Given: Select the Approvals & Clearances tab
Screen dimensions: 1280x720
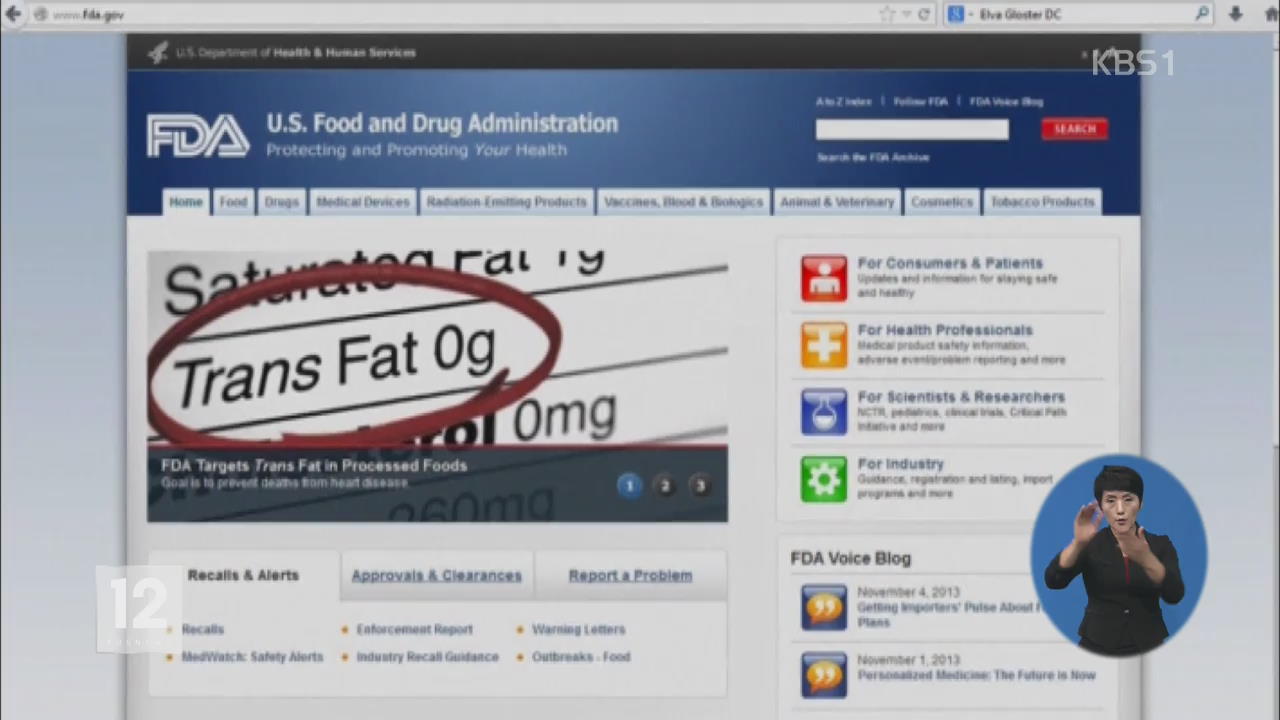Looking at the screenshot, I should tap(437, 576).
